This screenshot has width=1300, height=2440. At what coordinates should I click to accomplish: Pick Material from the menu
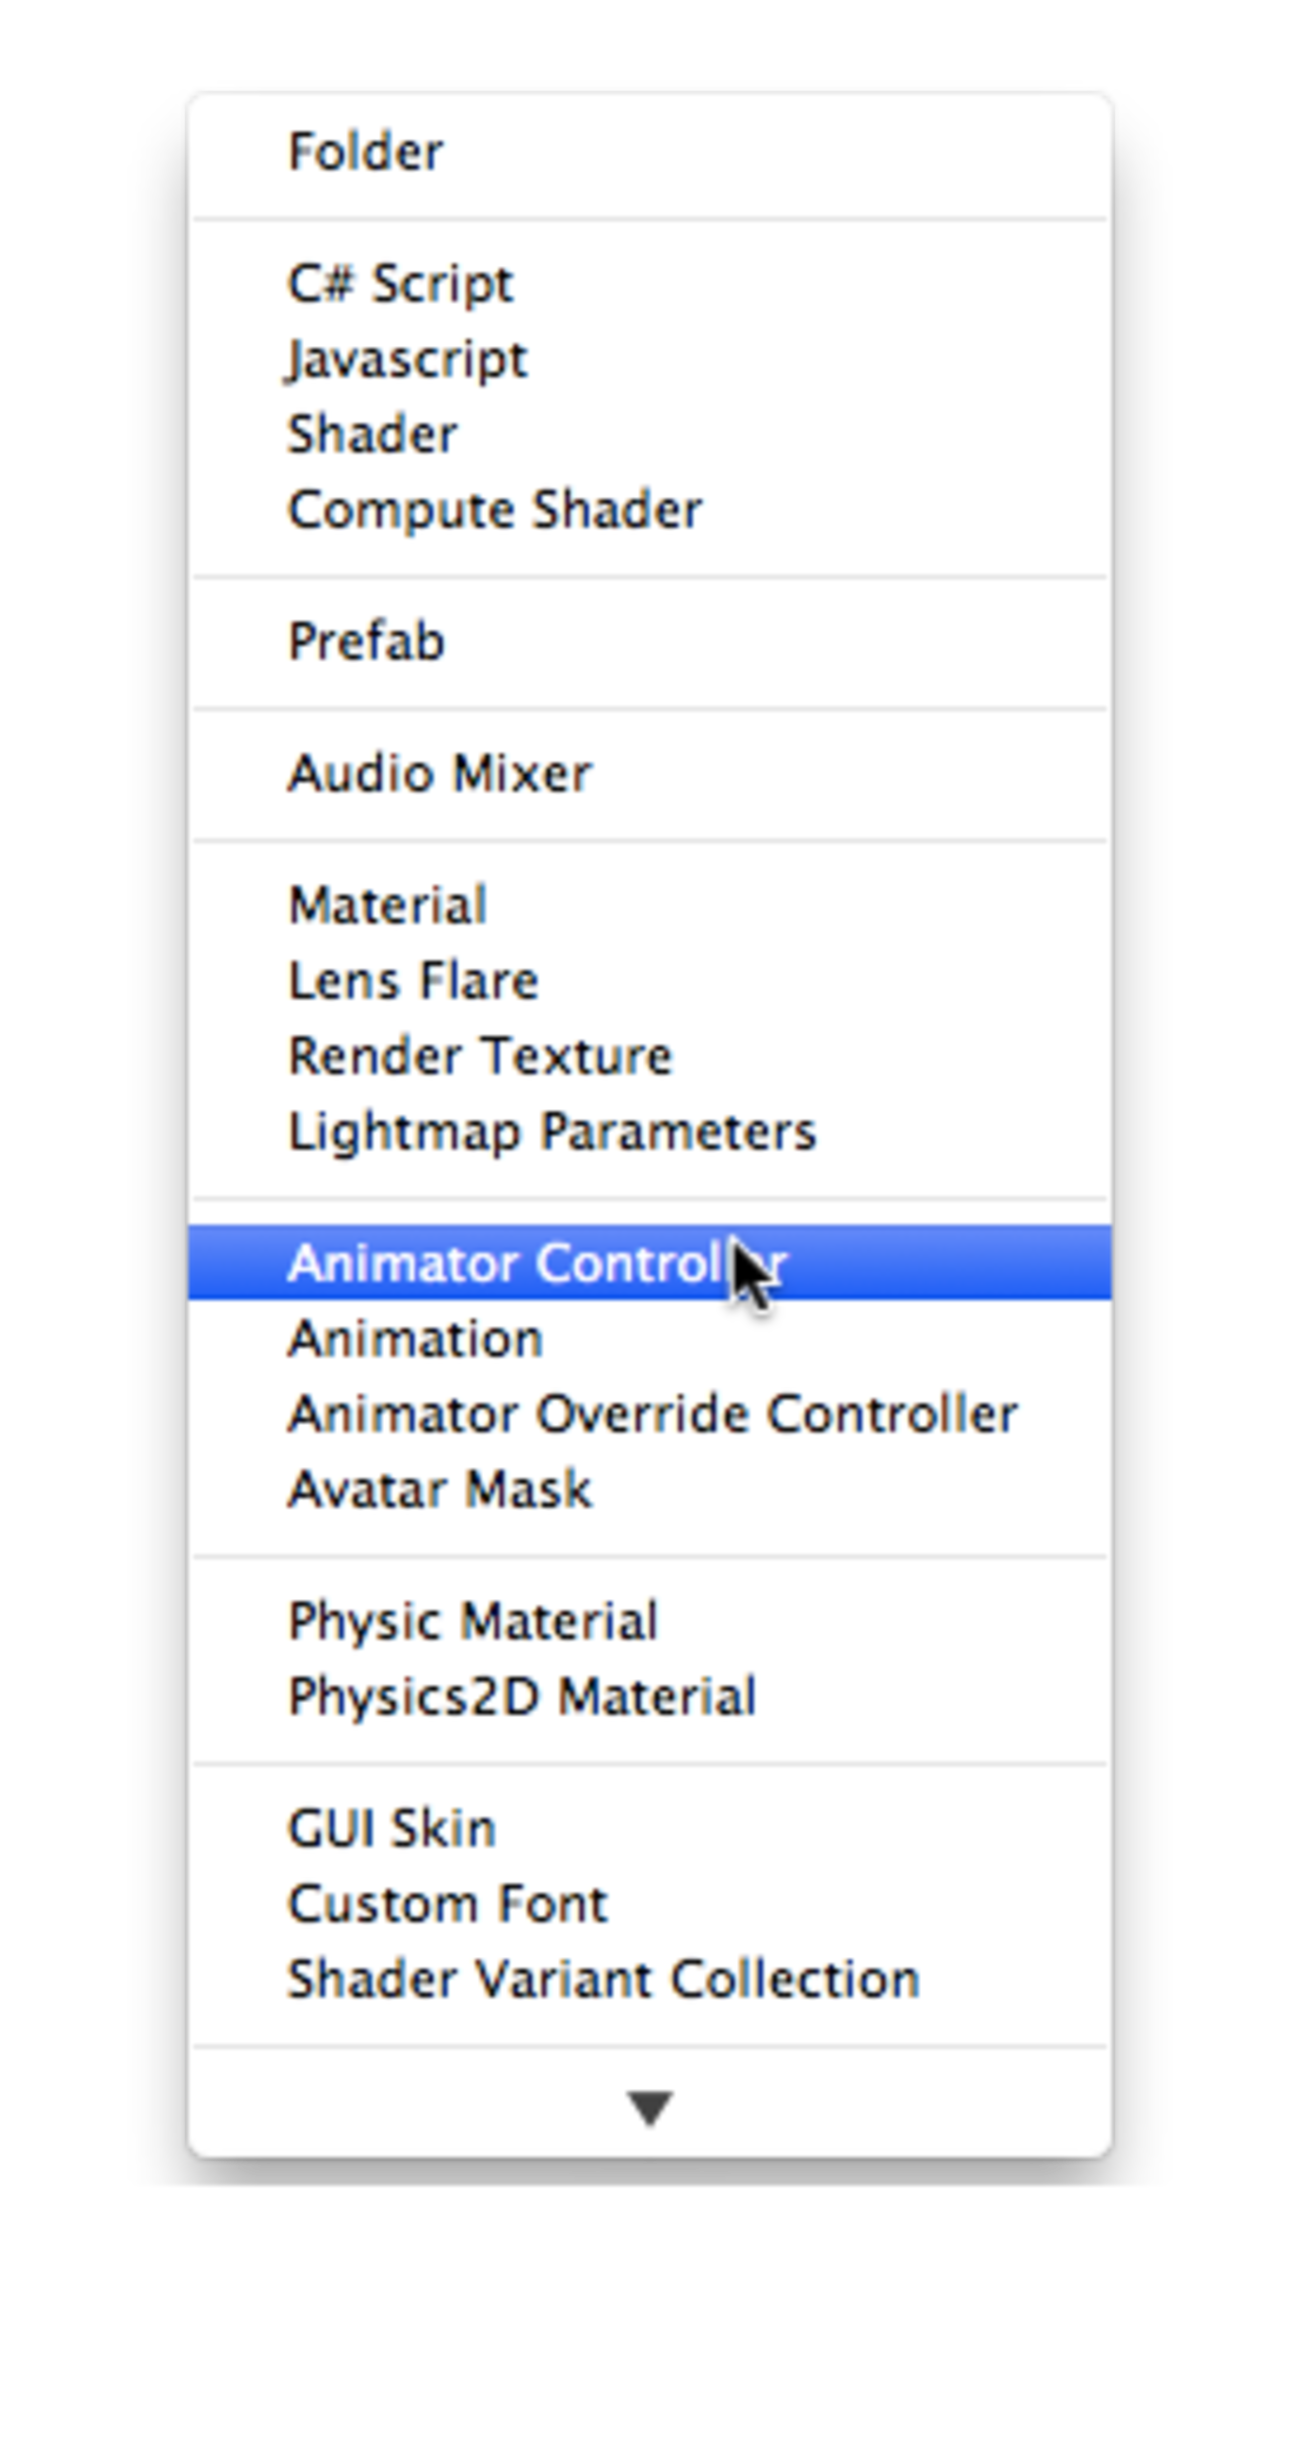(x=388, y=906)
